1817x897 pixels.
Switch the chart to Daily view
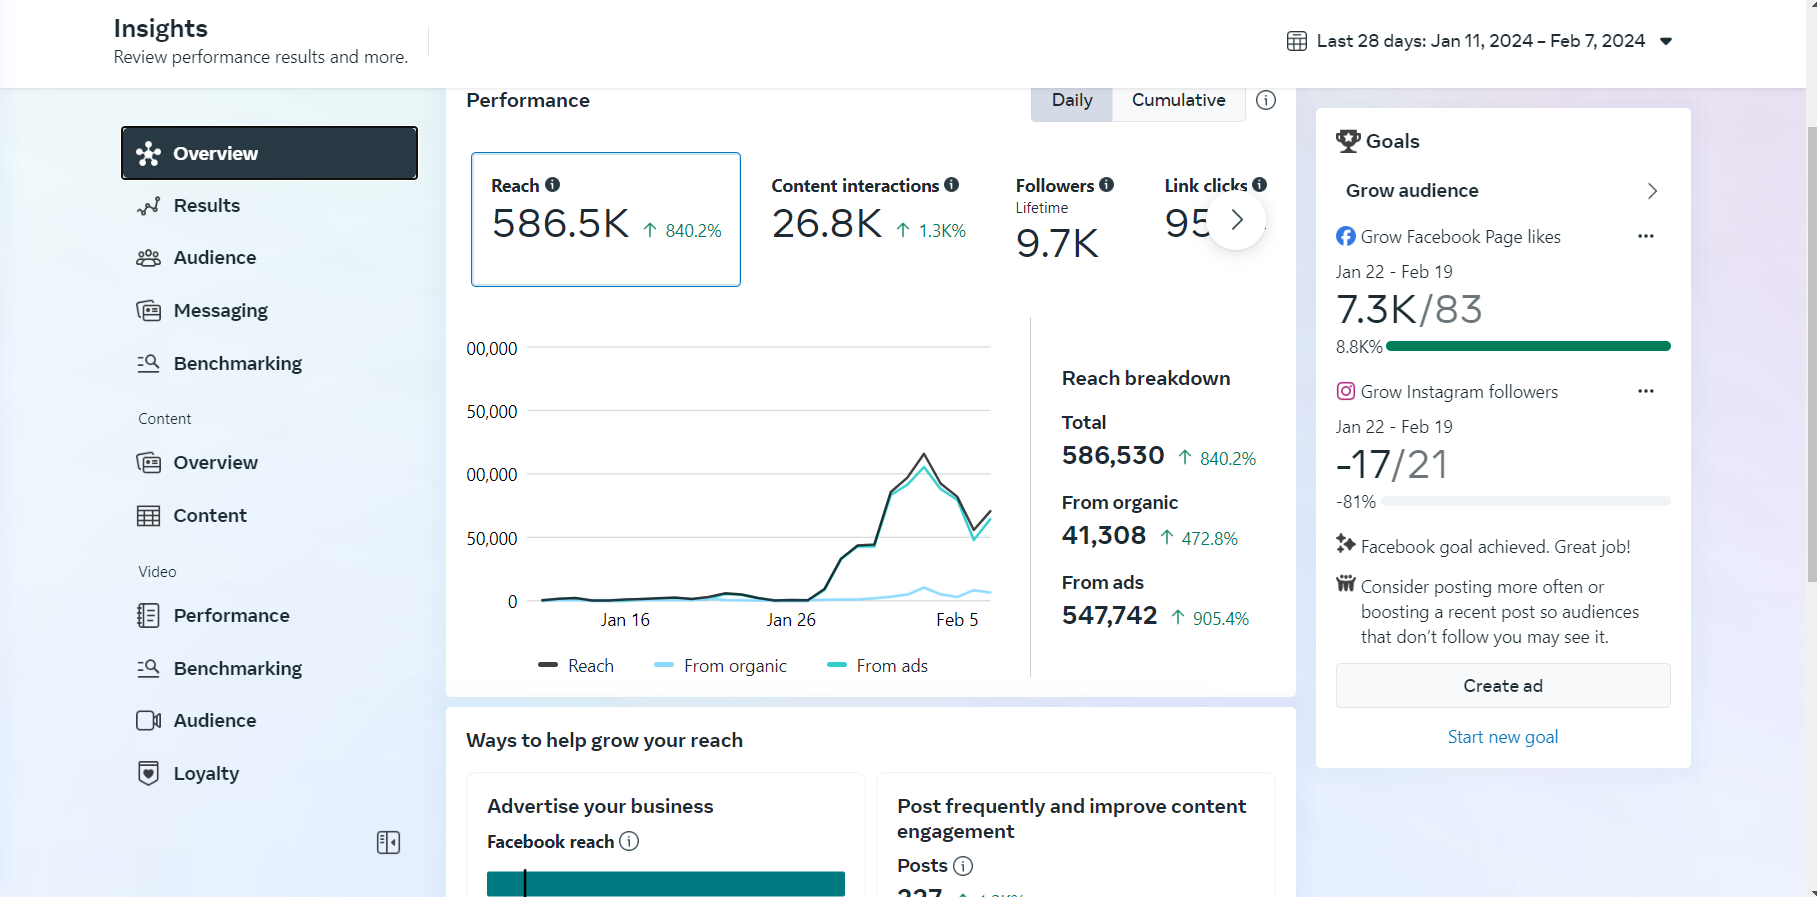coord(1071,100)
